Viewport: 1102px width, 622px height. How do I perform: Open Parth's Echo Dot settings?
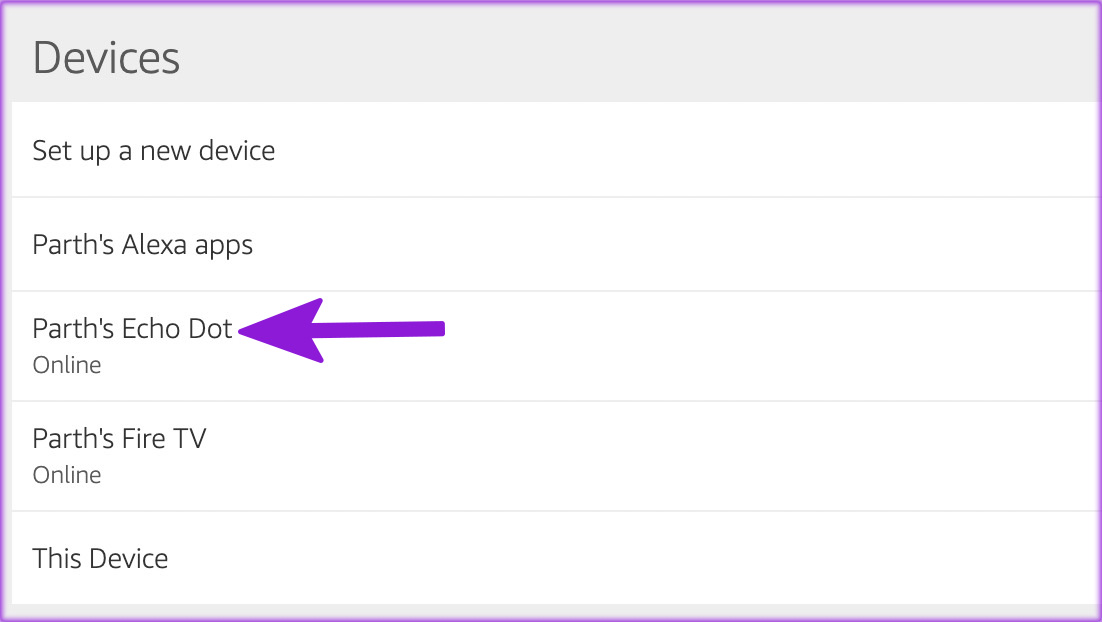(x=132, y=328)
